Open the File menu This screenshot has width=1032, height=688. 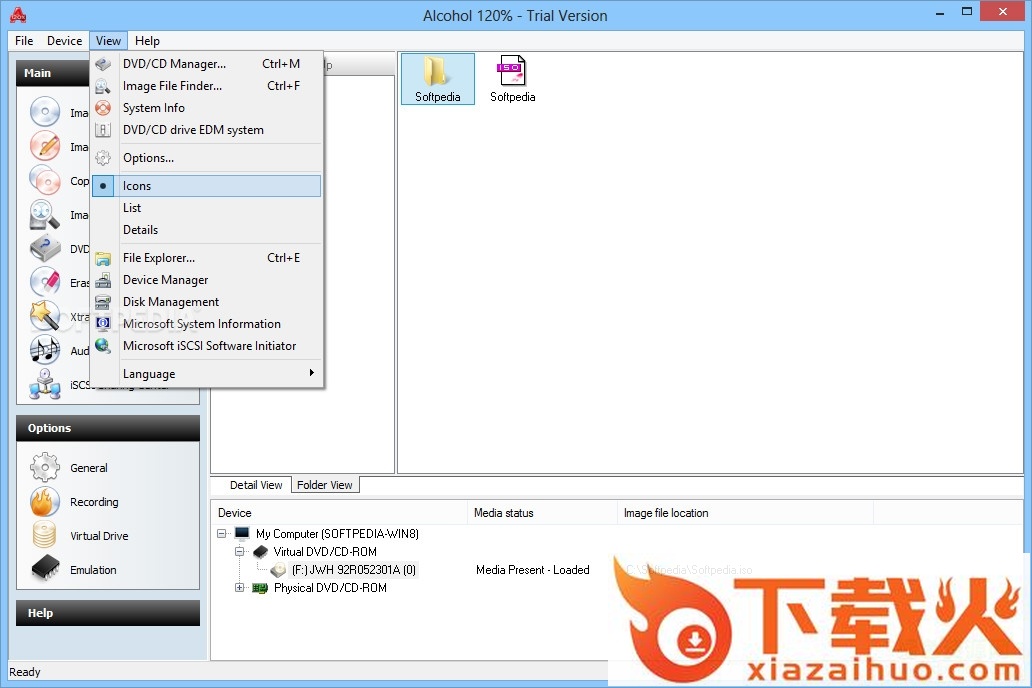[24, 41]
